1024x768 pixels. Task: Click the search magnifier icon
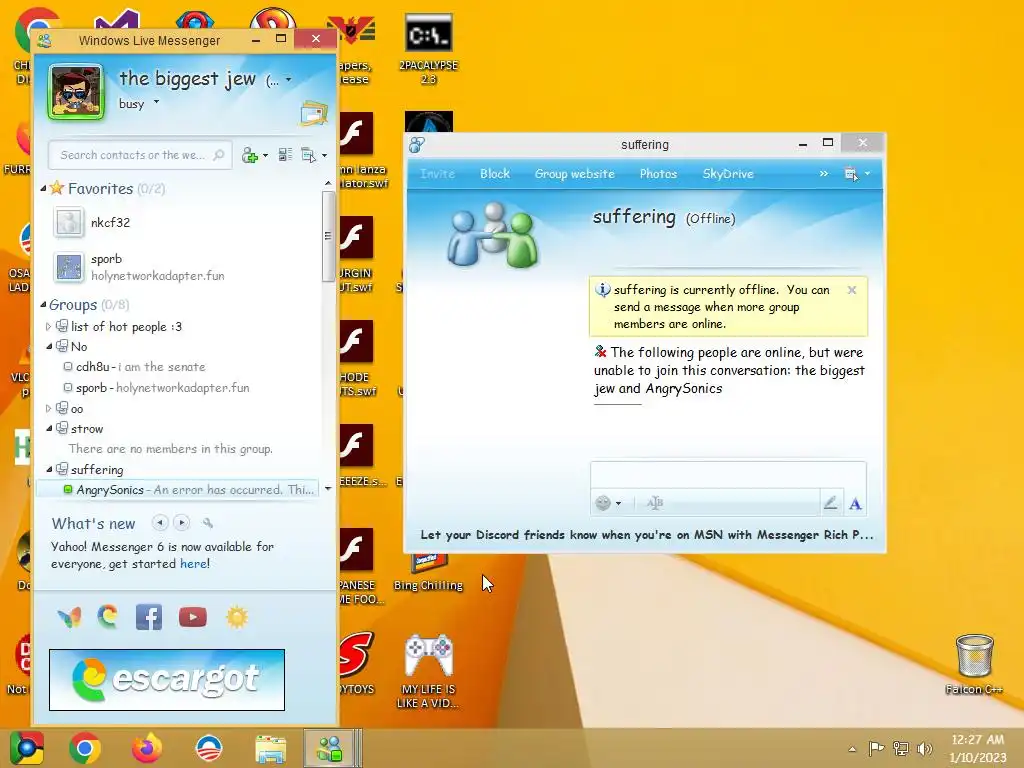point(219,155)
